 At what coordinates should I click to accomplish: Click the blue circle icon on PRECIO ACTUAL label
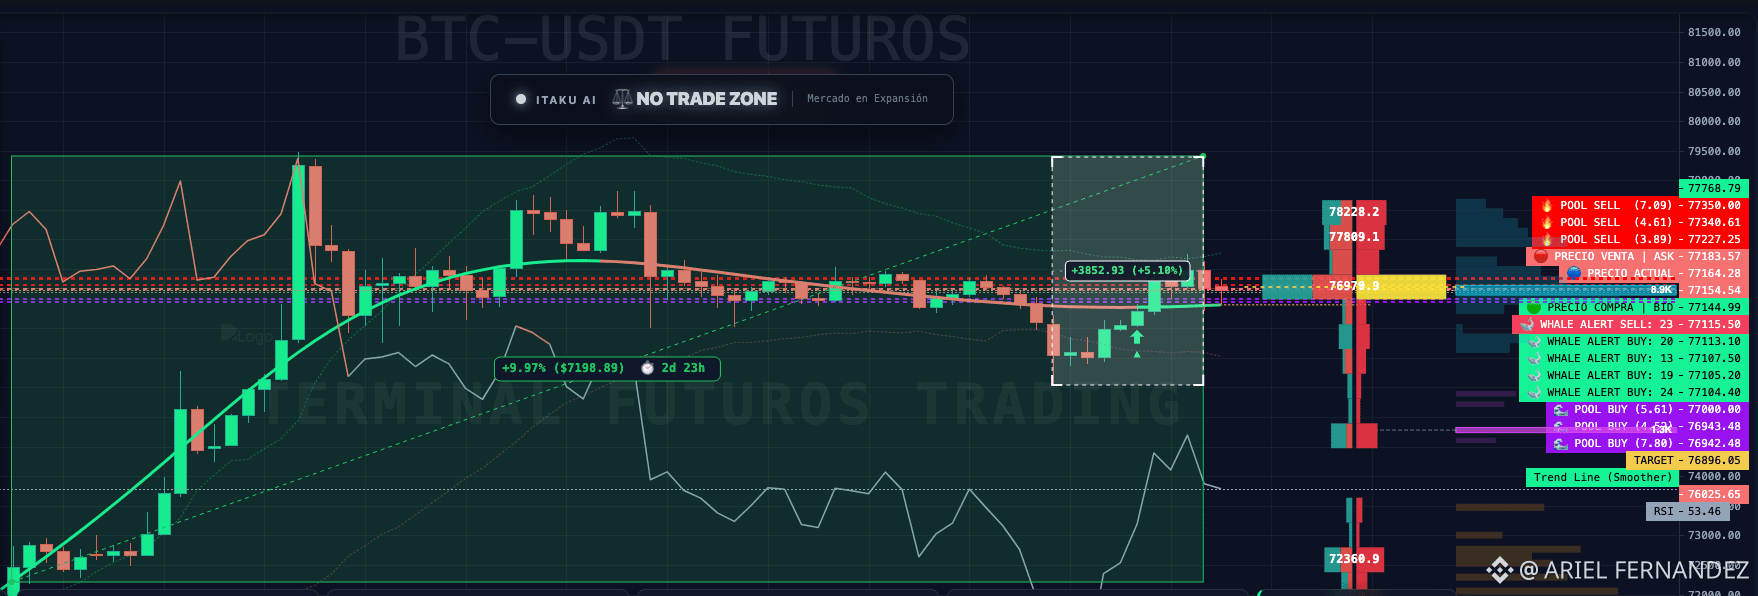tap(1574, 273)
